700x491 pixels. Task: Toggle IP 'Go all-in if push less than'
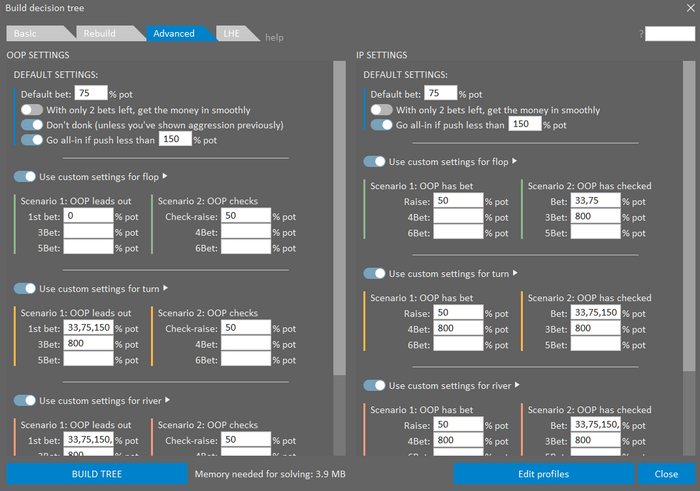[x=381, y=125]
